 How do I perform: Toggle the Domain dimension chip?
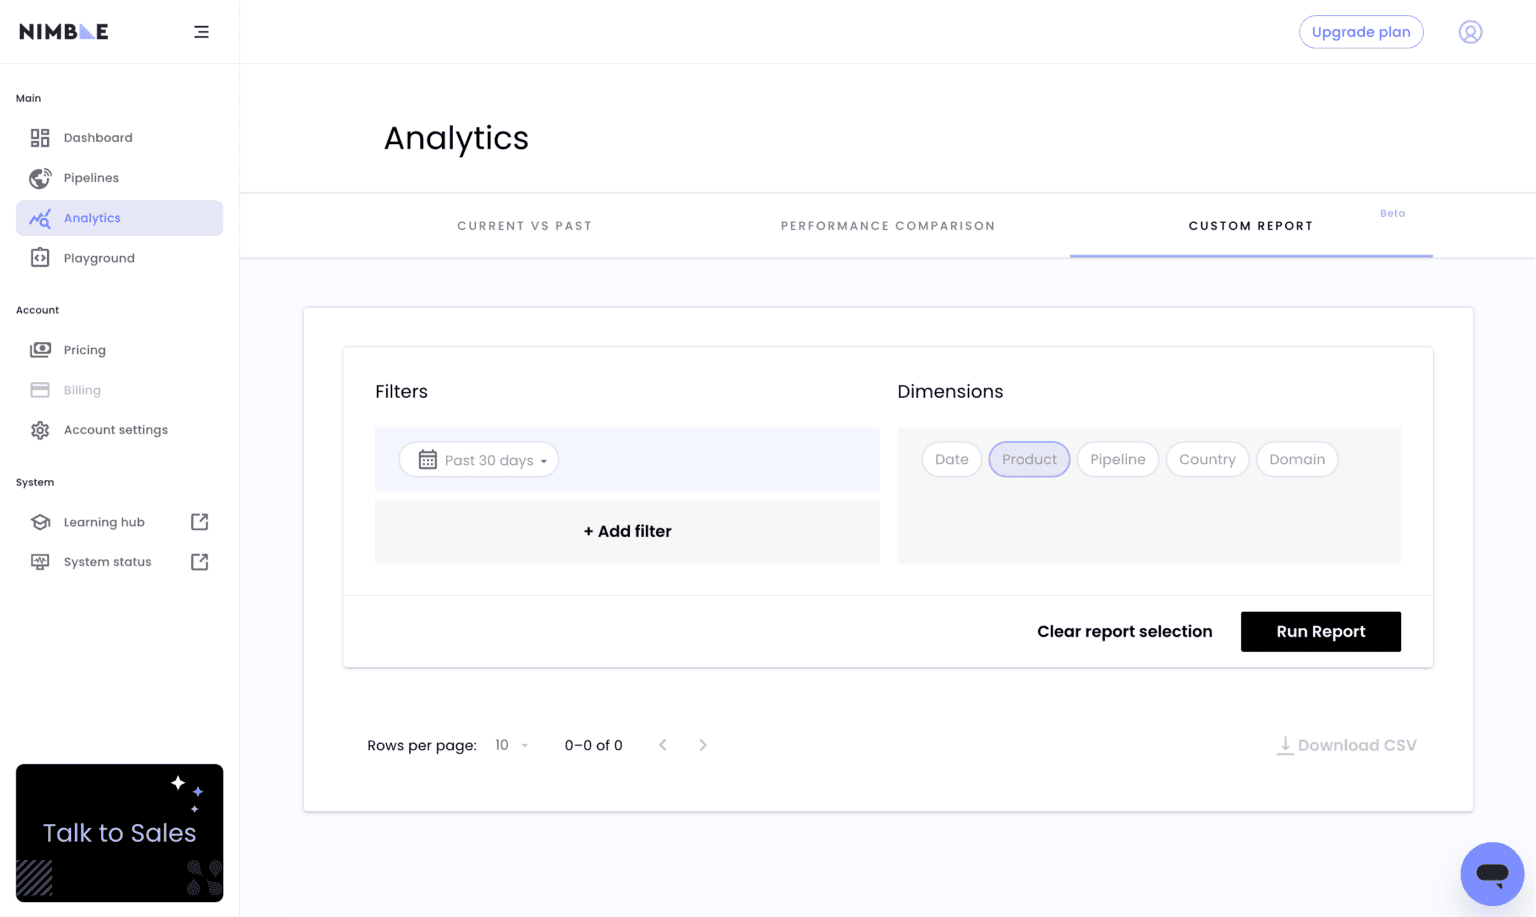1297,460
